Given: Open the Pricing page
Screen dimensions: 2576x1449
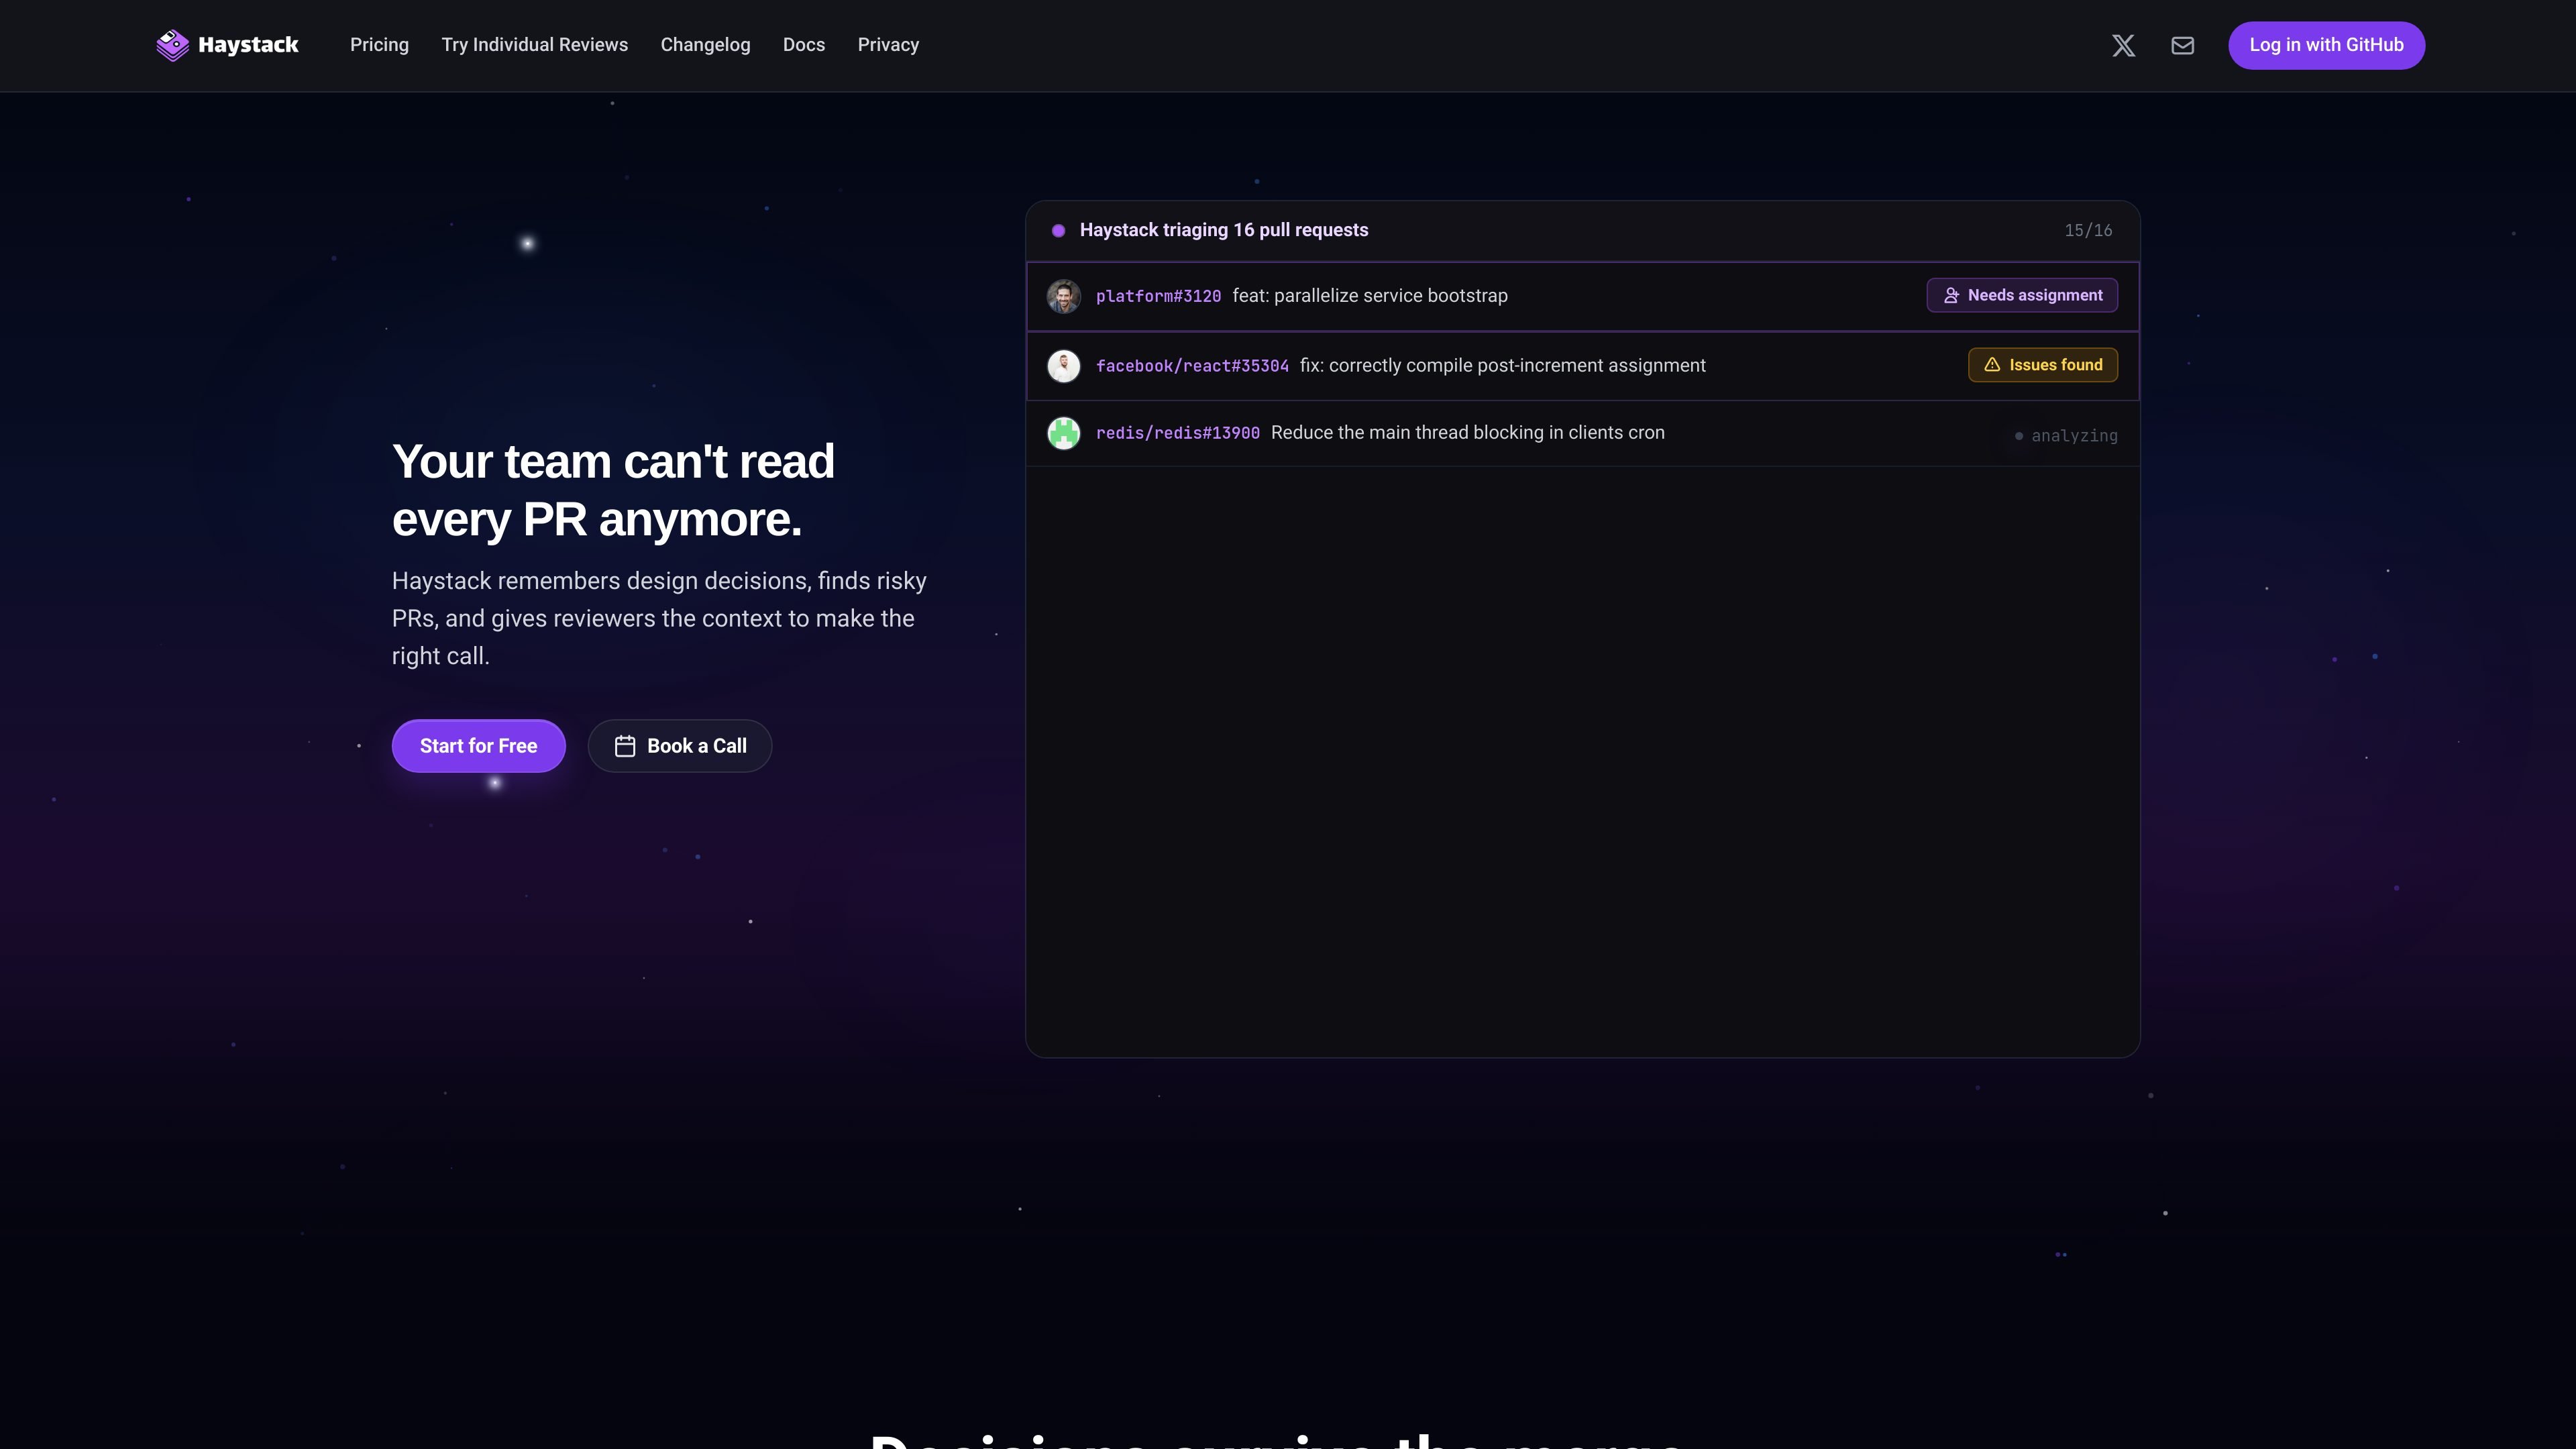Looking at the screenshot, I should [x=379, y=45].
